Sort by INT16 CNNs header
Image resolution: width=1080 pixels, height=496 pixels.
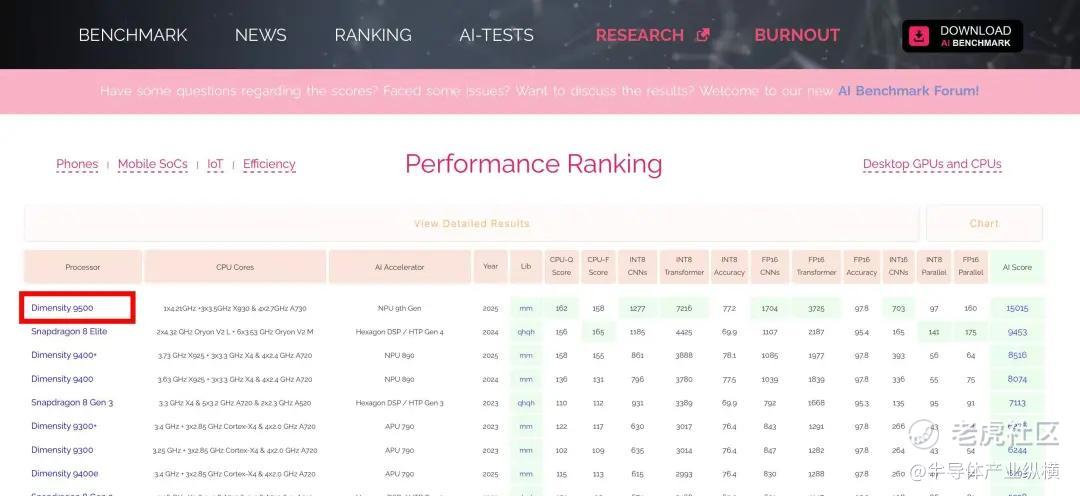[898, 267]
